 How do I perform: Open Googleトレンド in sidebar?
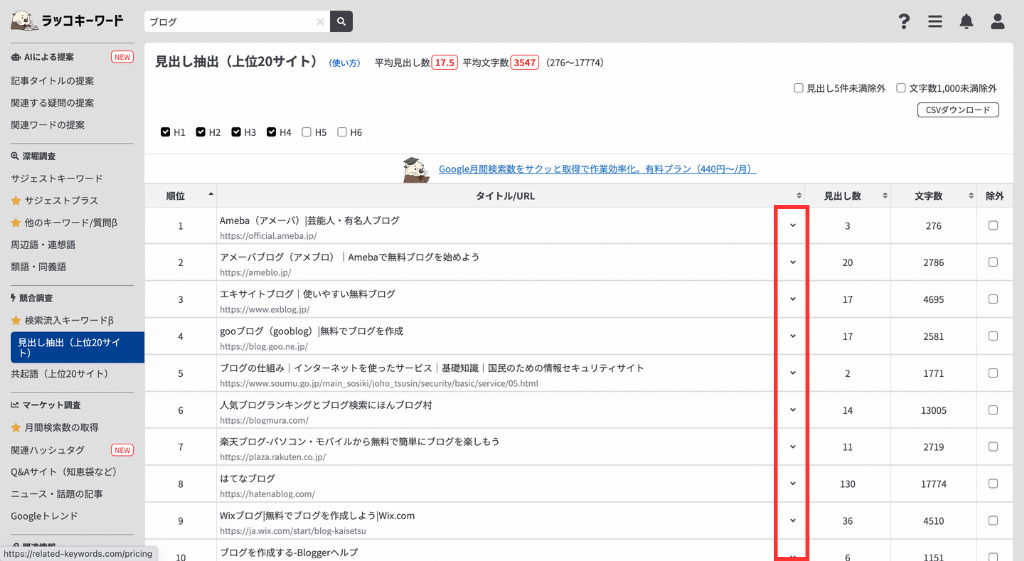tap(44, 516)
